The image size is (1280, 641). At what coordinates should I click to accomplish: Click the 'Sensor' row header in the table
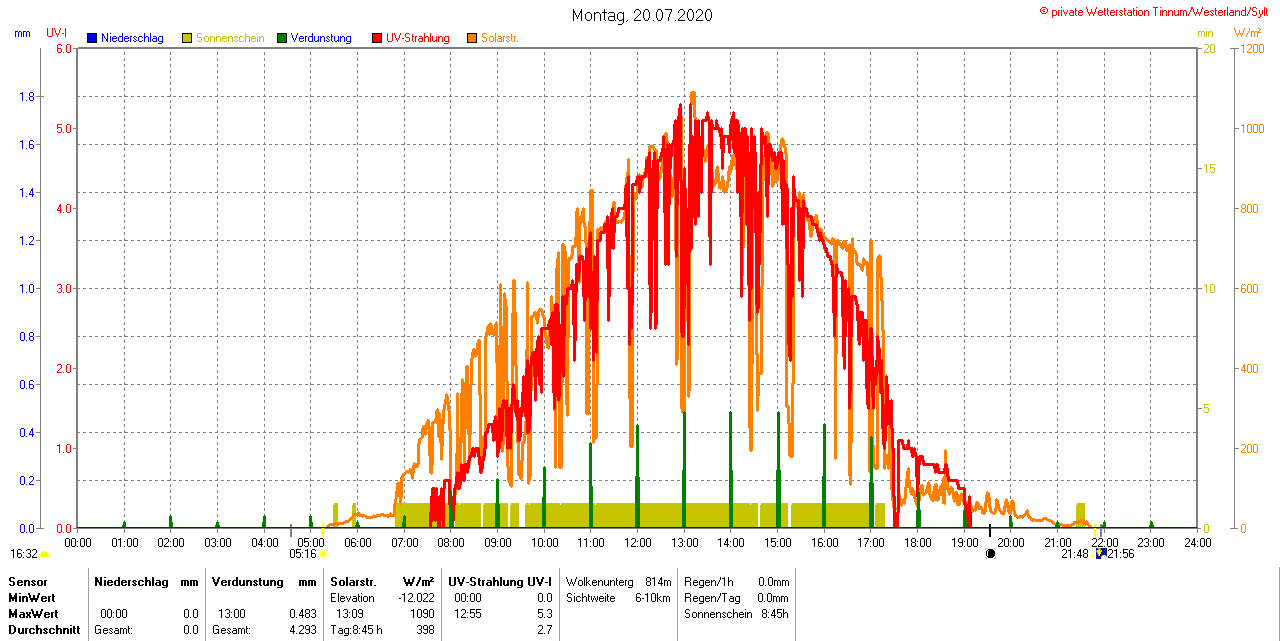point(28,581)
